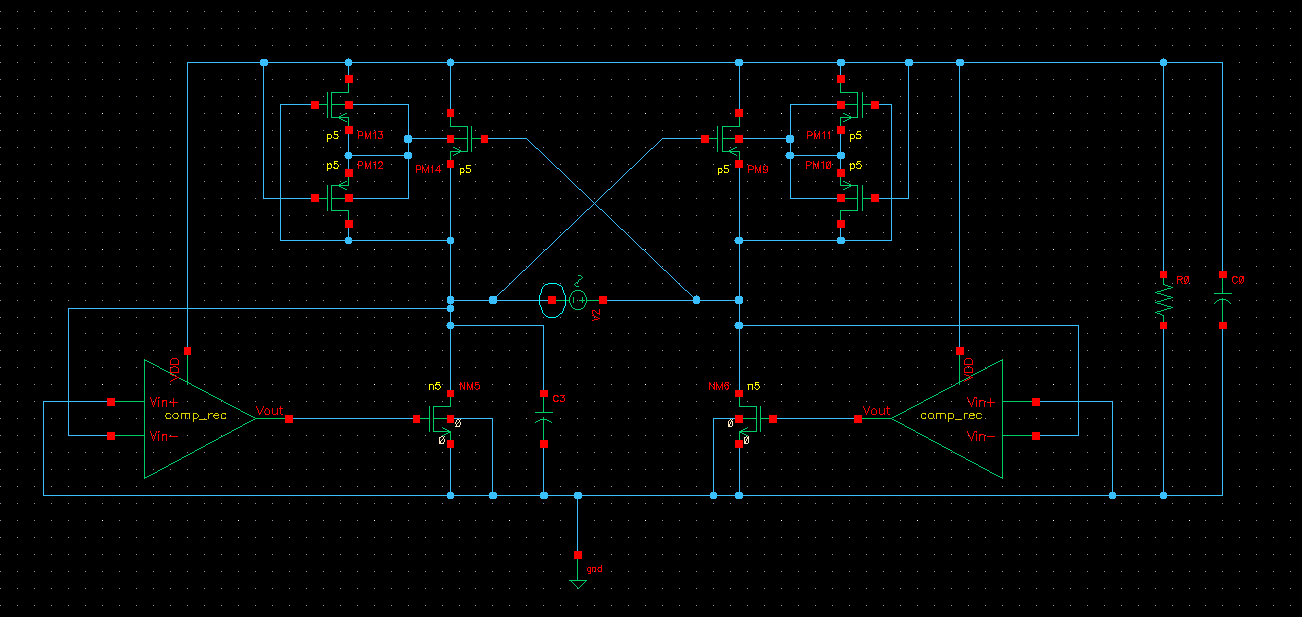The height and width of the screenshot is (617, 1302).
Task: Click the gate pin square of PM9
Action: pyautogui.click(x=704, y=139)
